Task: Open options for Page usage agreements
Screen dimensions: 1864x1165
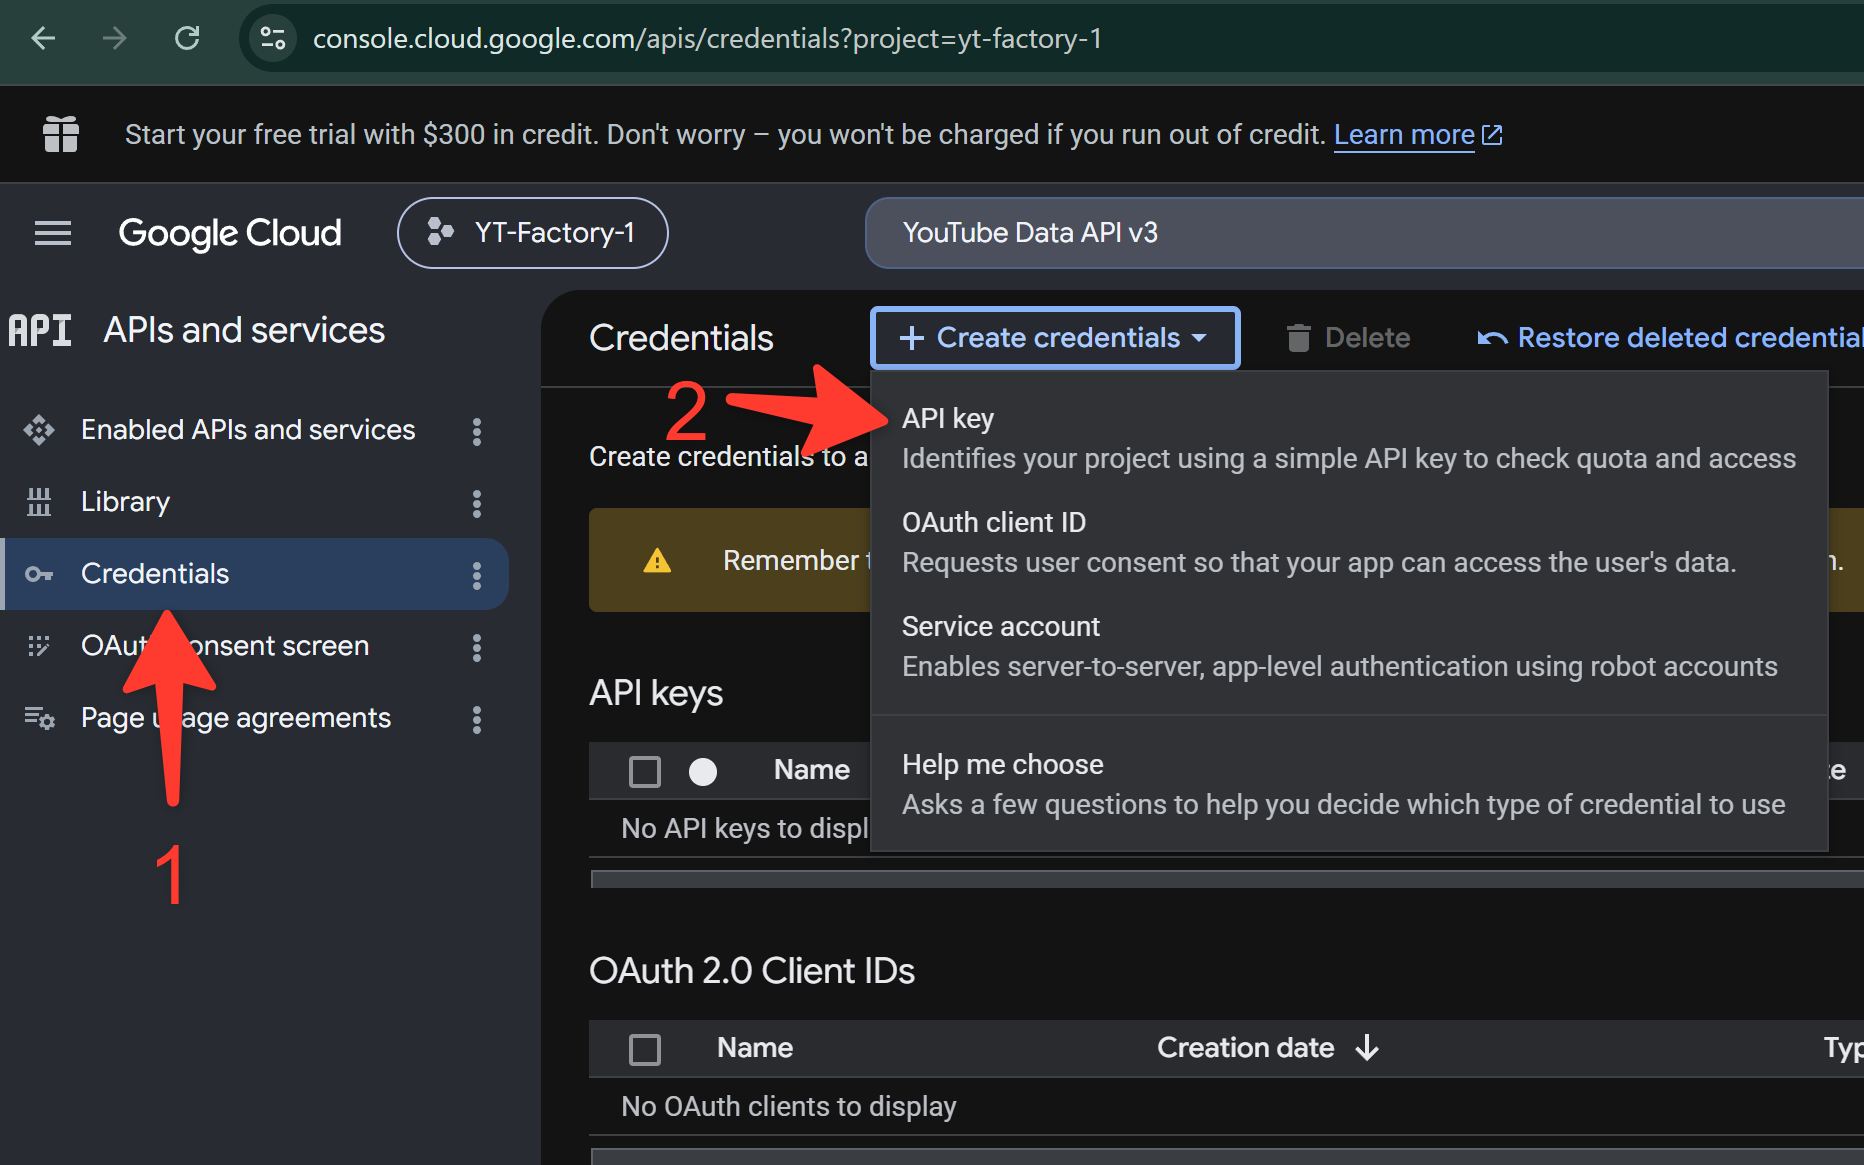Action: (477, 719)
